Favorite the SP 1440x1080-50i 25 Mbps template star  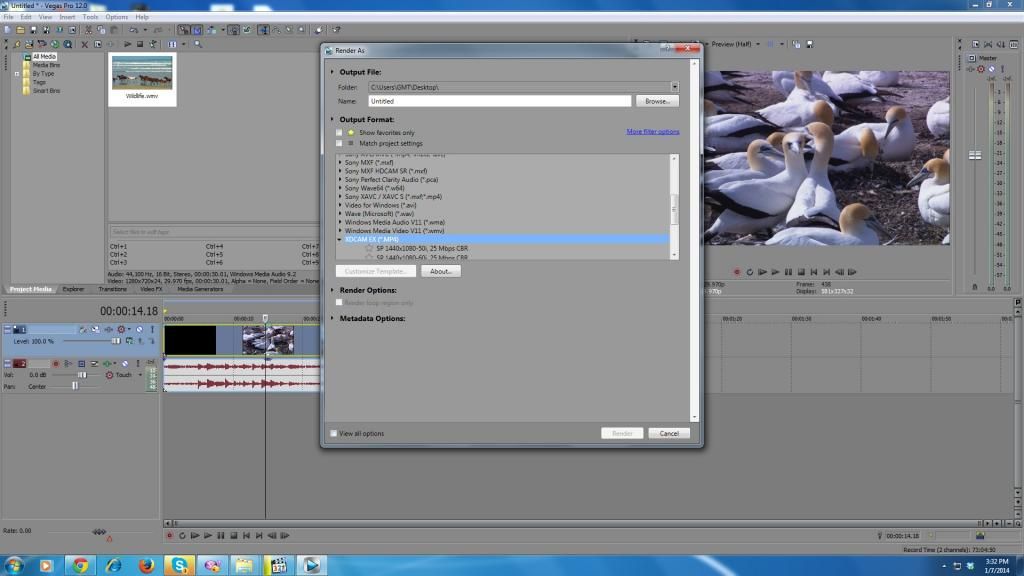[369, 248]
